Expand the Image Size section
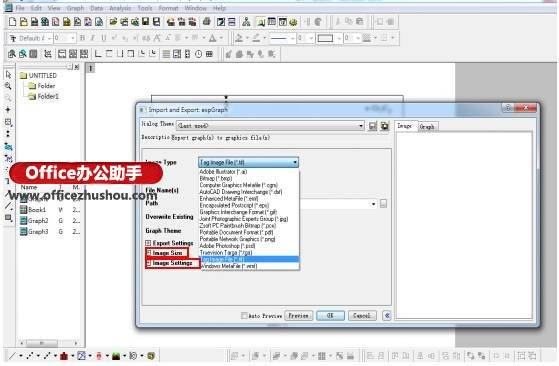This screenshot has width=559, height=366. pyautogui.click(x=149, y=253)
